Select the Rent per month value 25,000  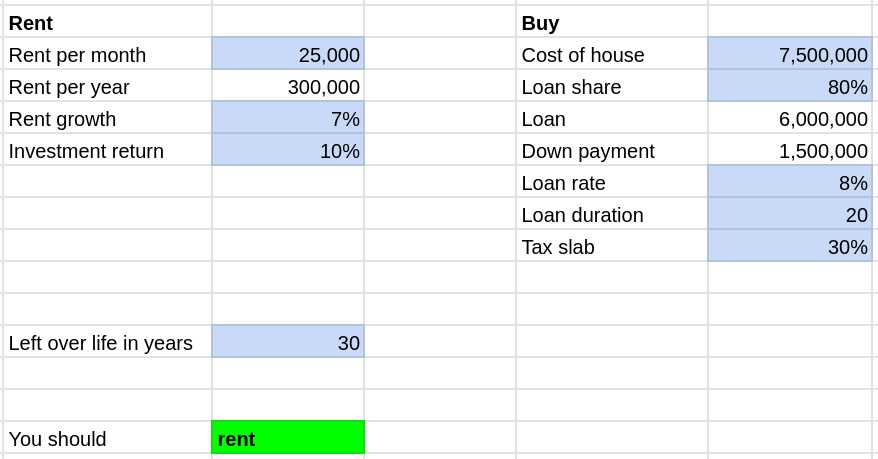tap(288, 54)
